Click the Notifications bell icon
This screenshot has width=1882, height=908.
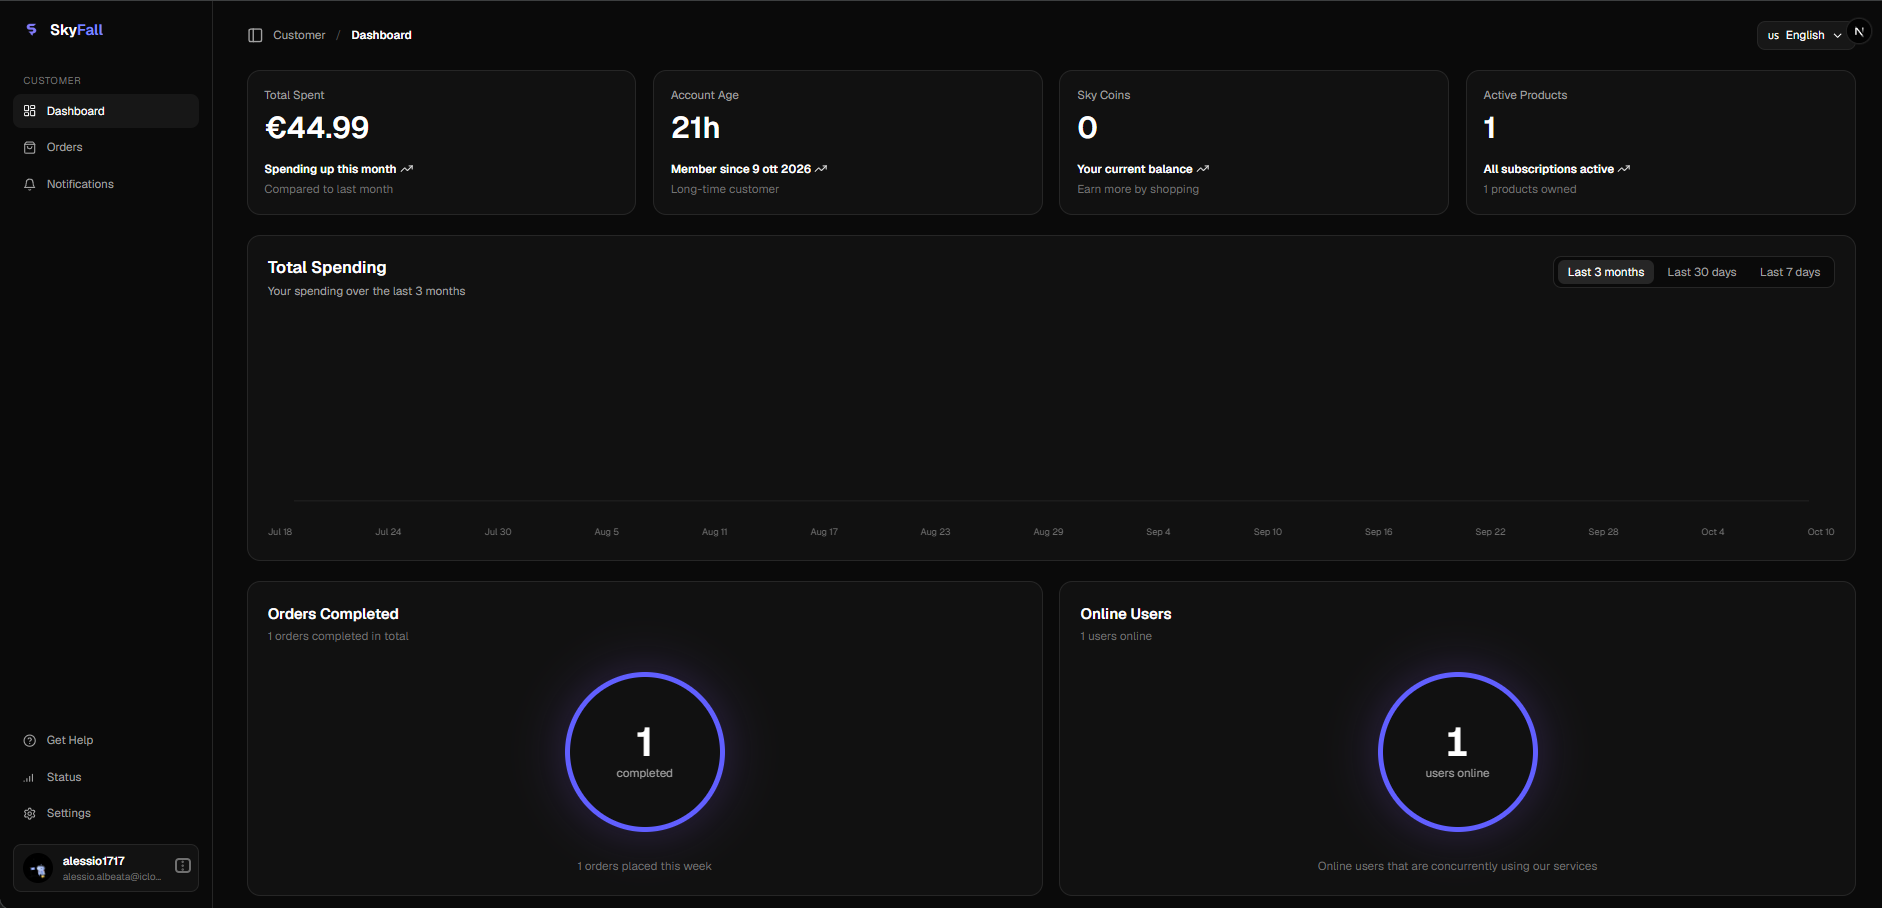pyautogui.click(x=30, y=184)
